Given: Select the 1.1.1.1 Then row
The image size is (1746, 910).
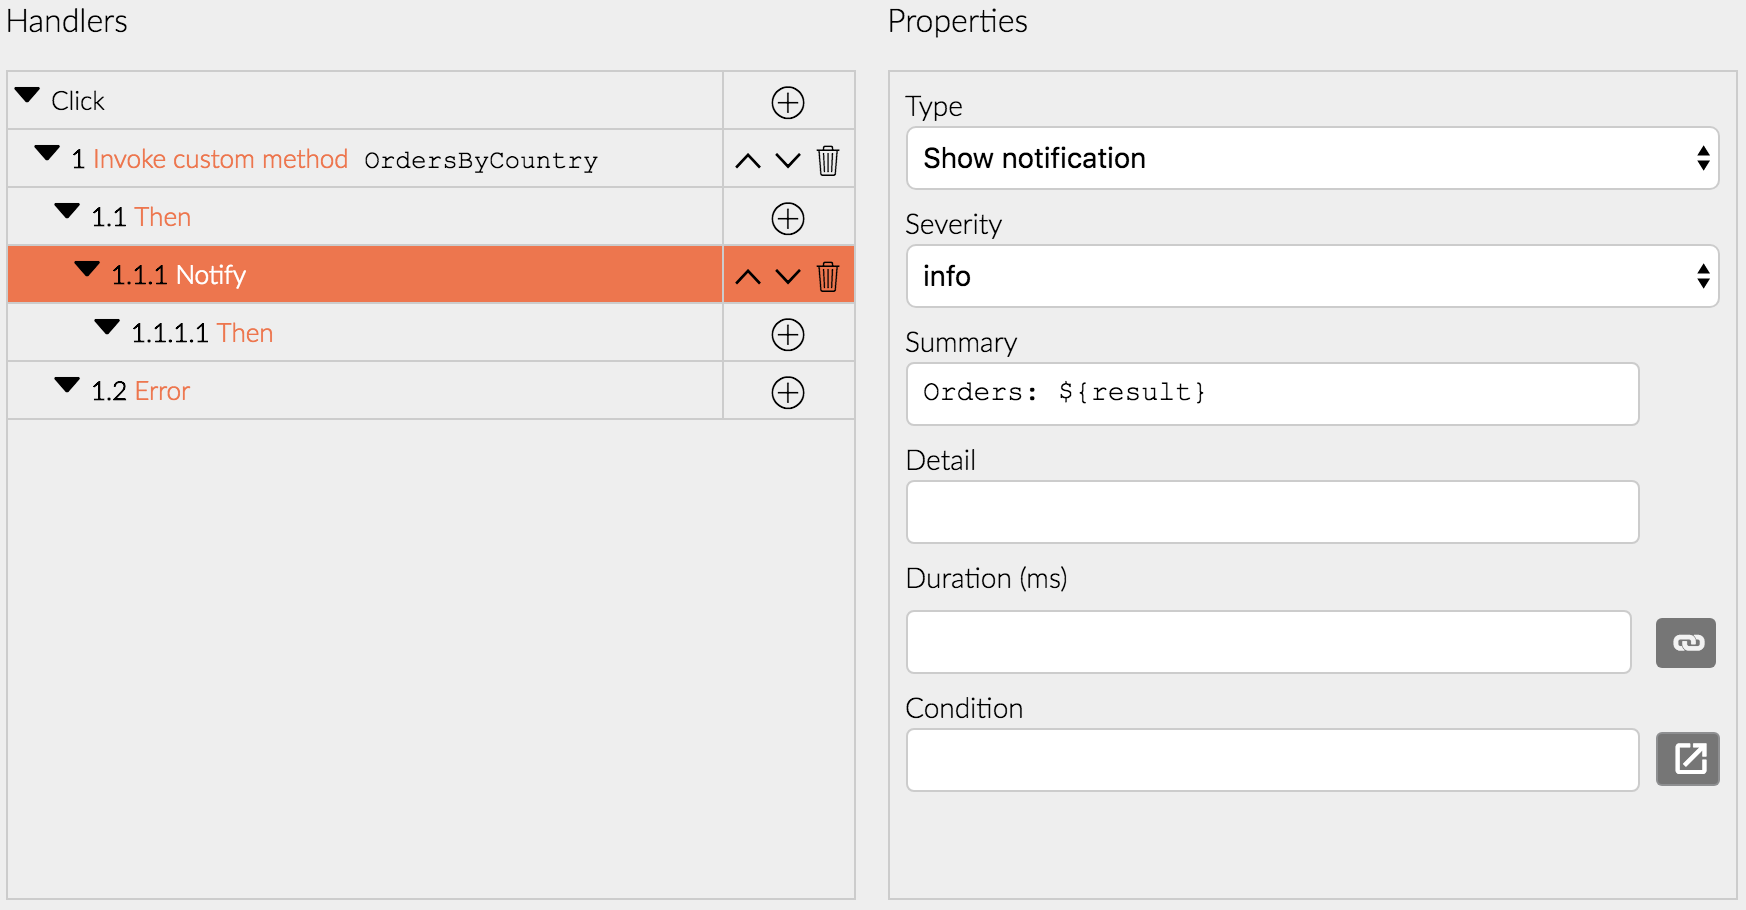Looking at the screenshot, I should click(365, 333).
